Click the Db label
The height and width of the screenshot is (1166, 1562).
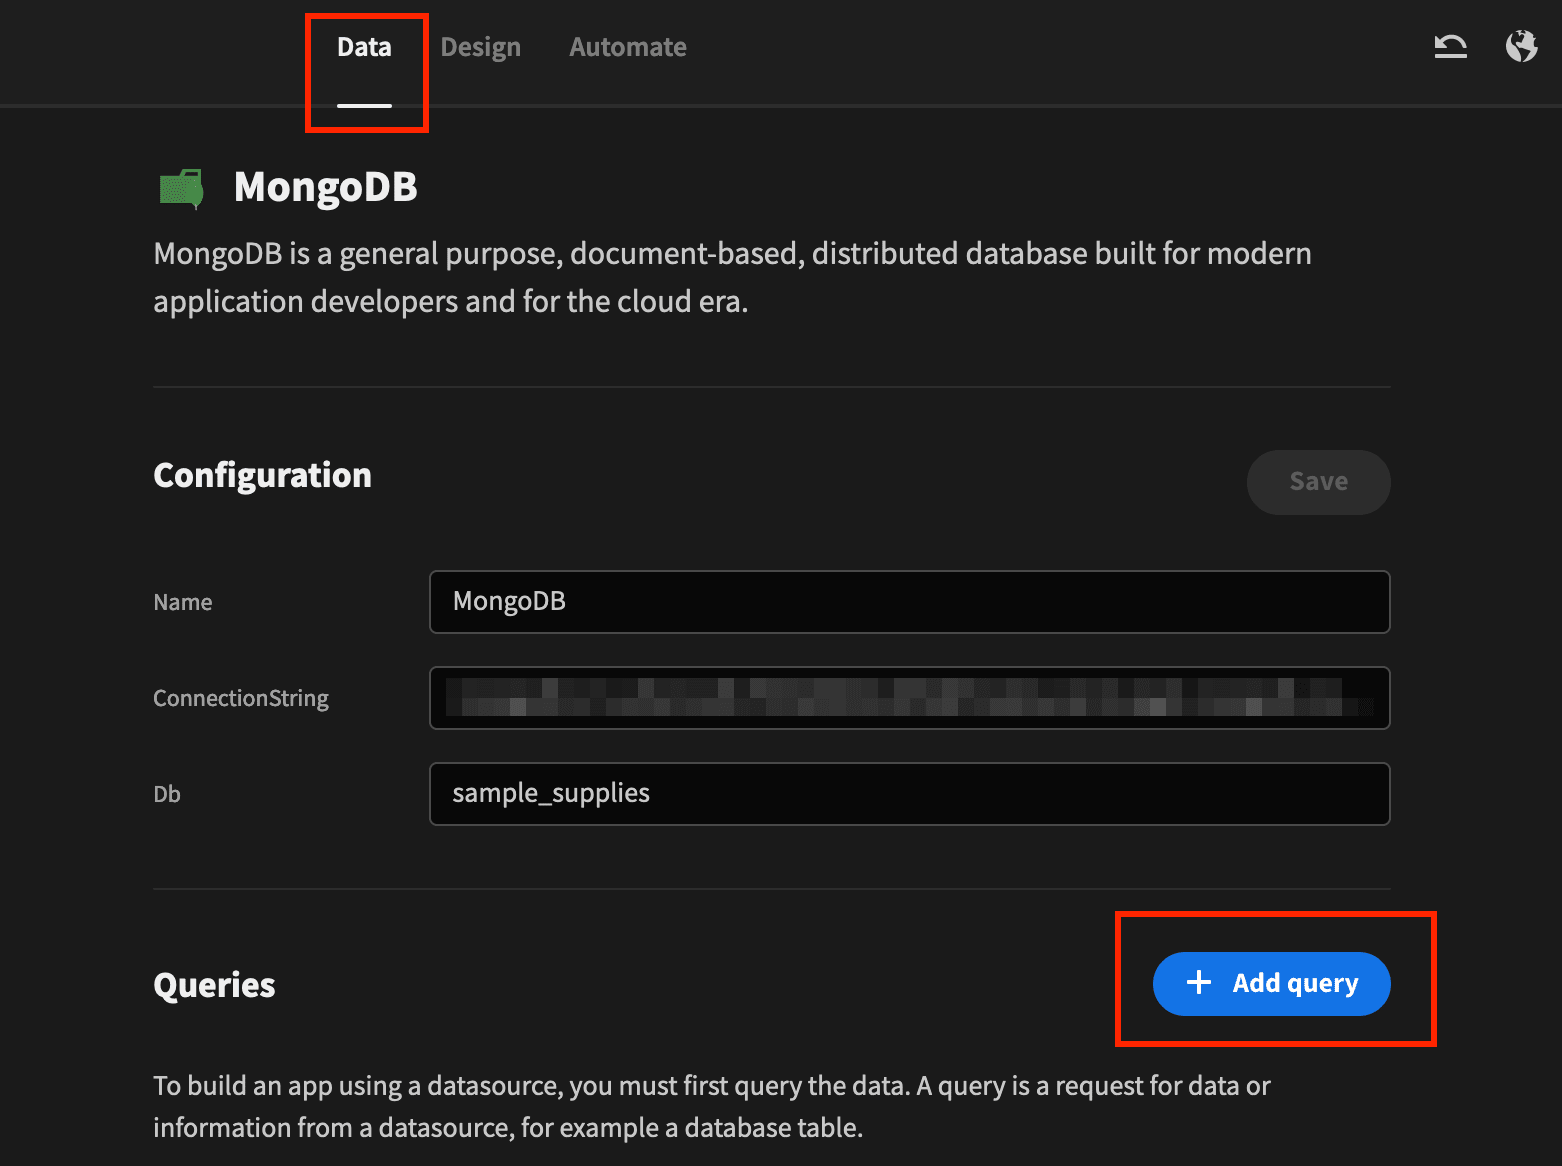coord(167,794)
